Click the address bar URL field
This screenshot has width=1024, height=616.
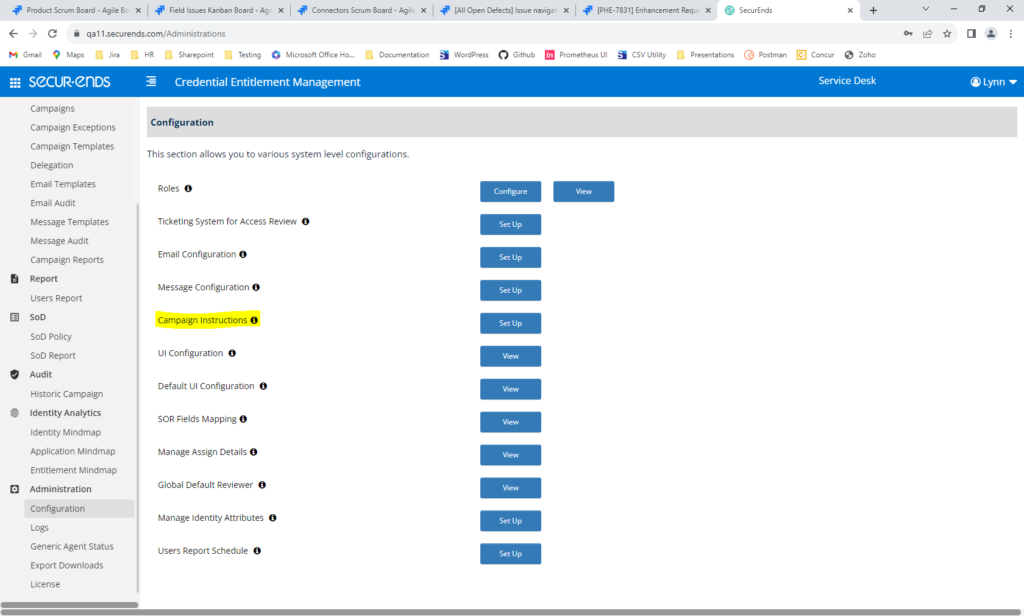click(x=483, y=33)
